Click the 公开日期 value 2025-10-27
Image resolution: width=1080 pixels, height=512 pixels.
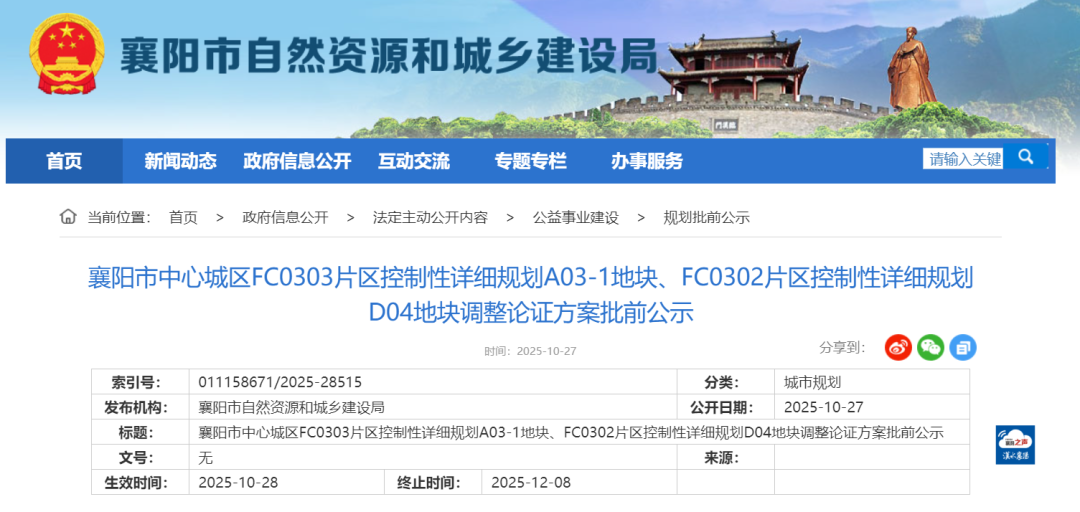pos(824,407)
